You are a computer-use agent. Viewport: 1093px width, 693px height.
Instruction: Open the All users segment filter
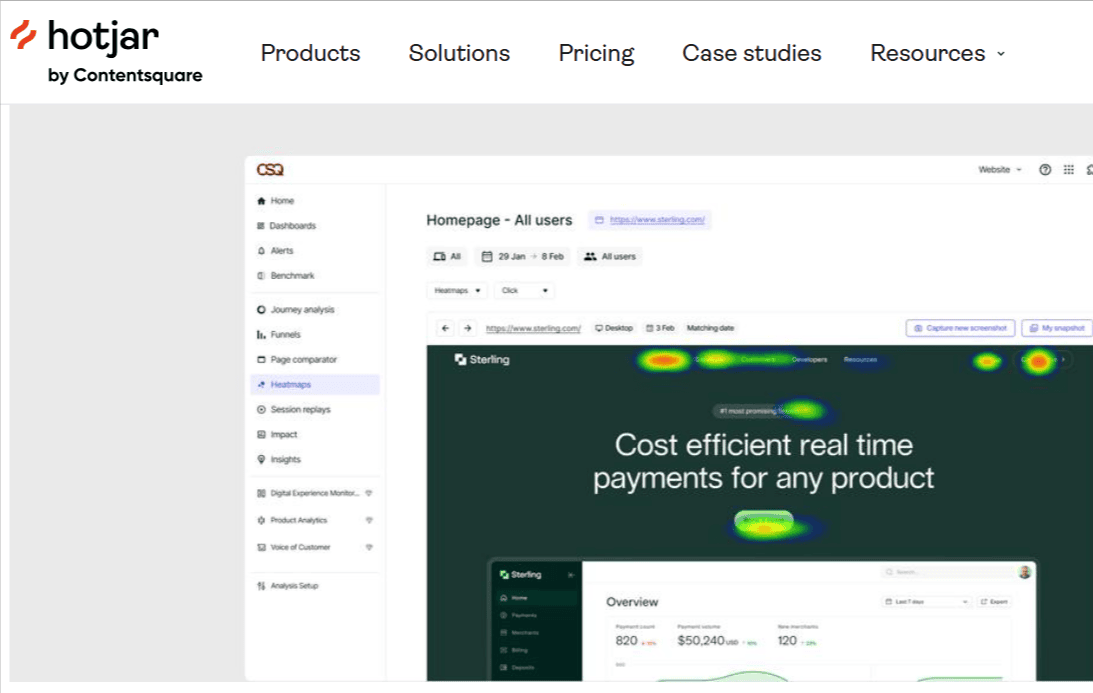tap(610, 257)
